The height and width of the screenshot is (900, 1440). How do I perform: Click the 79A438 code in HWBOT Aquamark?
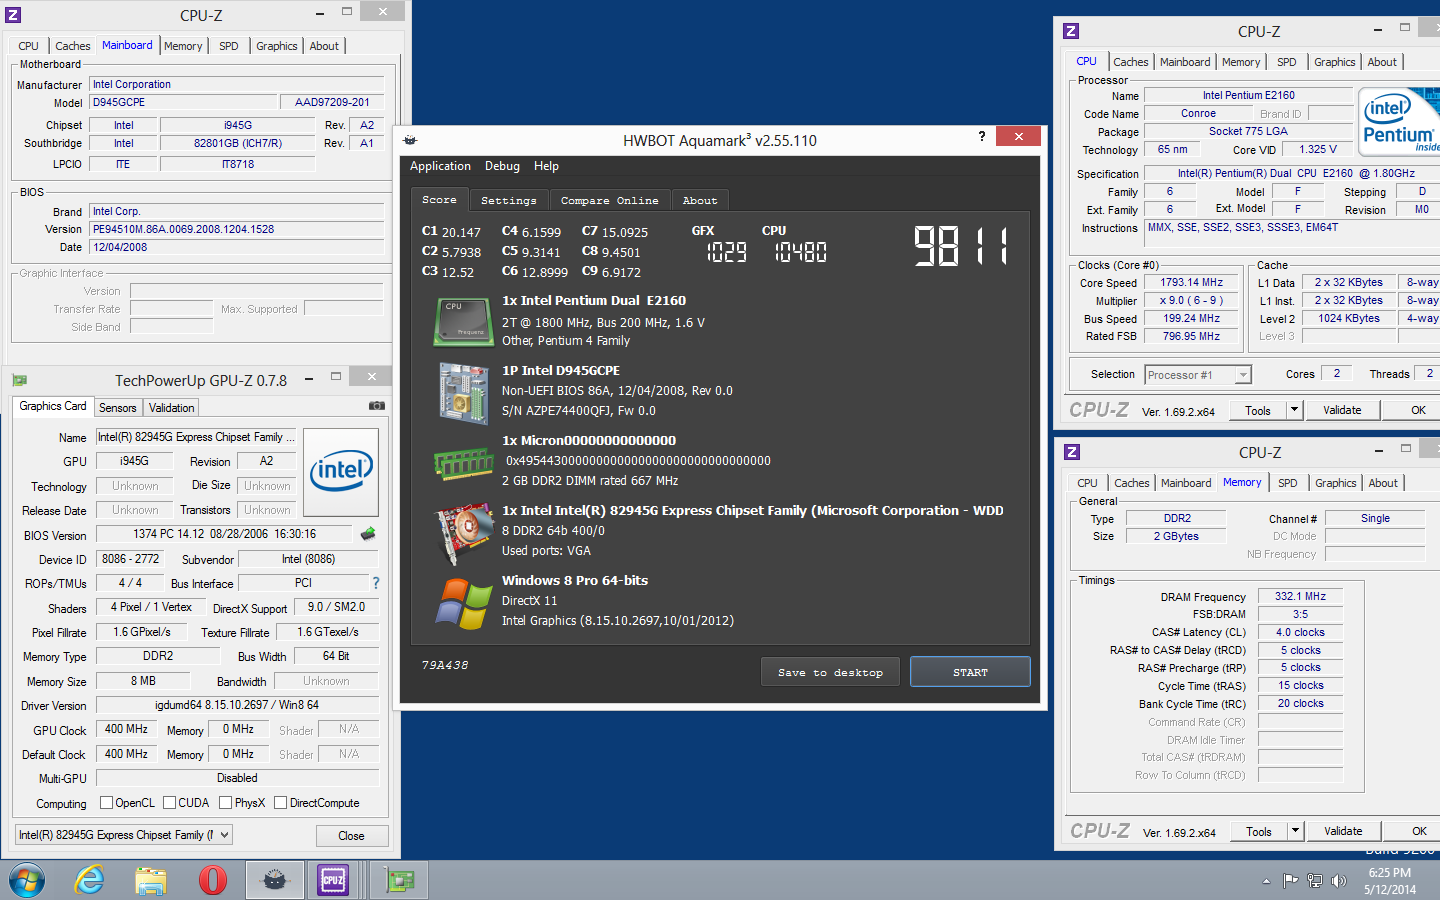445,665
